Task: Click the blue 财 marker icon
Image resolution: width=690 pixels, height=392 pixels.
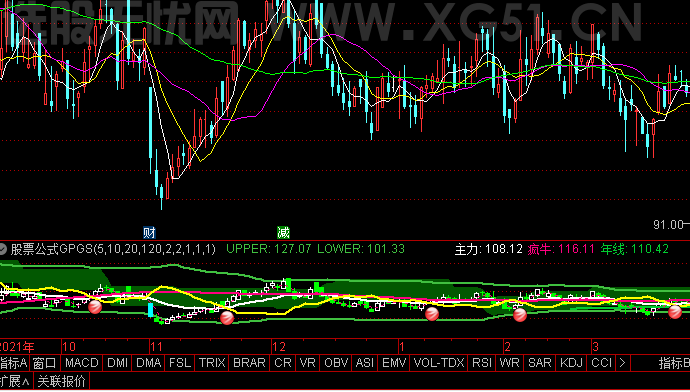Action: click(149, 232)
